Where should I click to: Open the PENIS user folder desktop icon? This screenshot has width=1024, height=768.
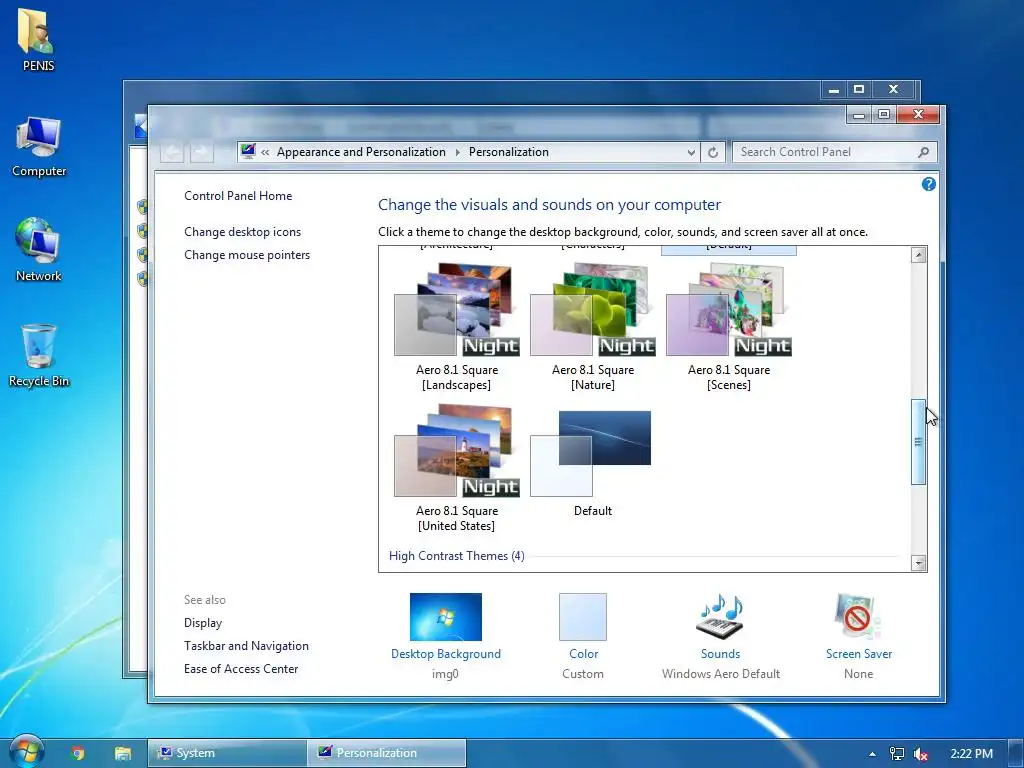coord(38,39)
